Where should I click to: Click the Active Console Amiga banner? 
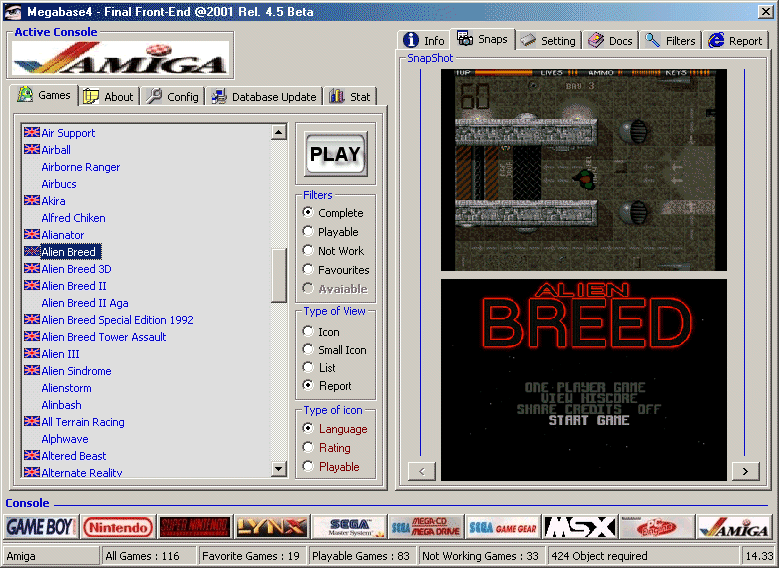(x=120, y=58)
